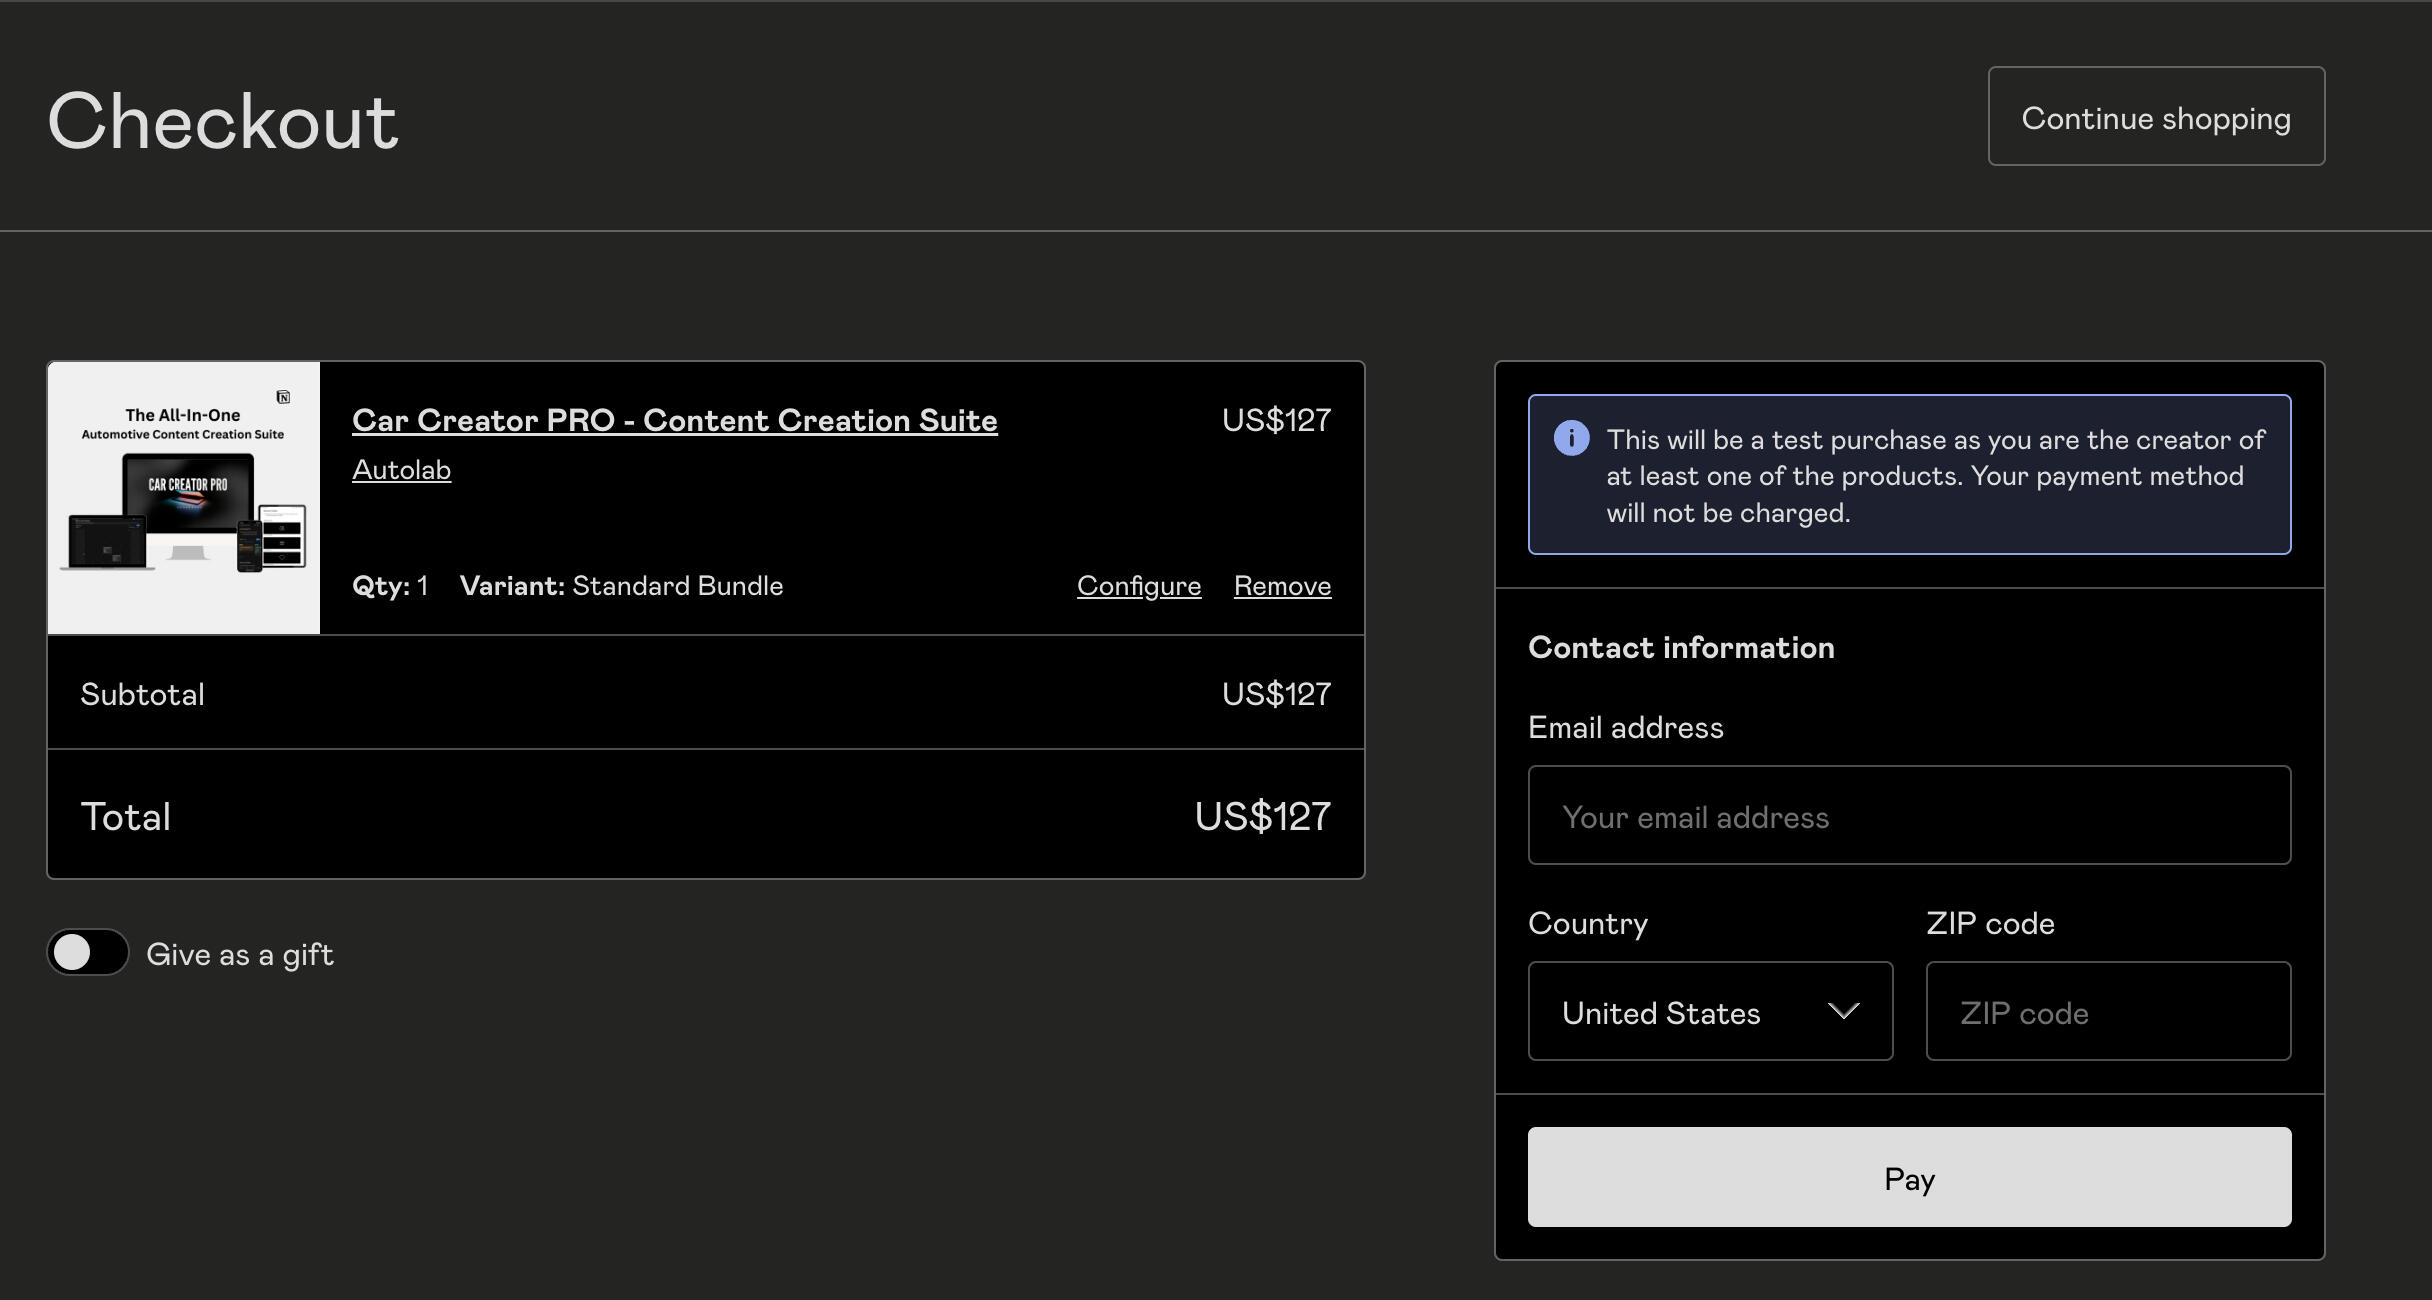Click the 'Email address' field label
Viewport: 2432px width, 1300px height.
tap(1625, 728)
